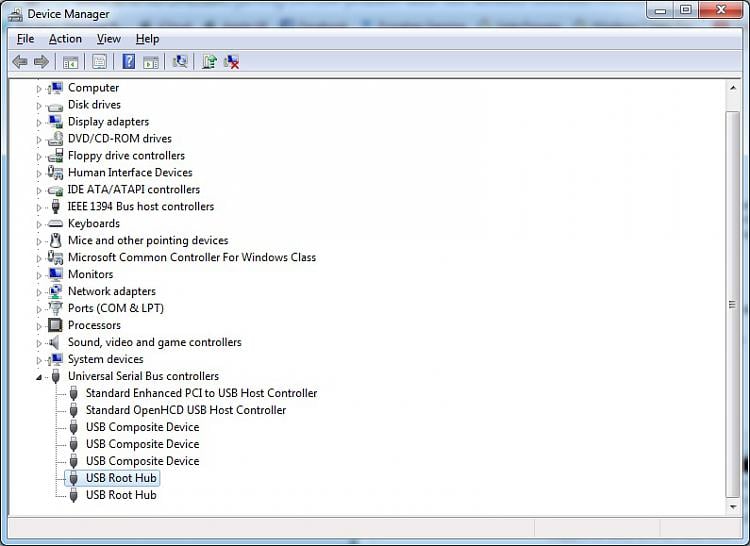750x546 pixels.
Task: Select Universal Serial Bus controllers label
Action: click(143, 376)
